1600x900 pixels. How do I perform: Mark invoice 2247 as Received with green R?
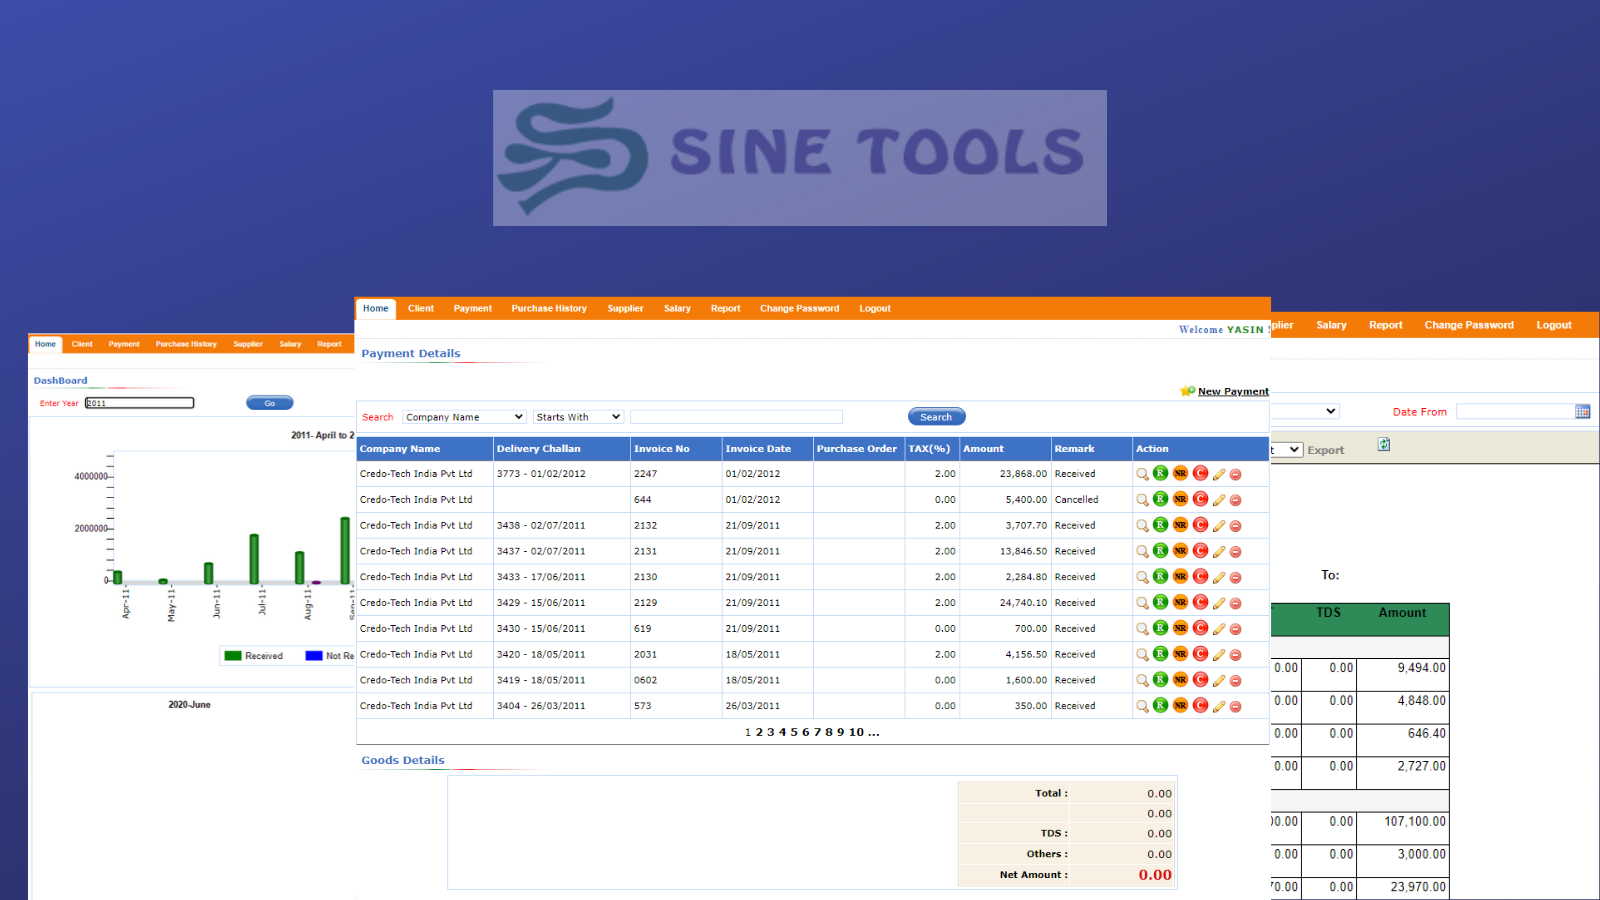(x=1161, y=473)
